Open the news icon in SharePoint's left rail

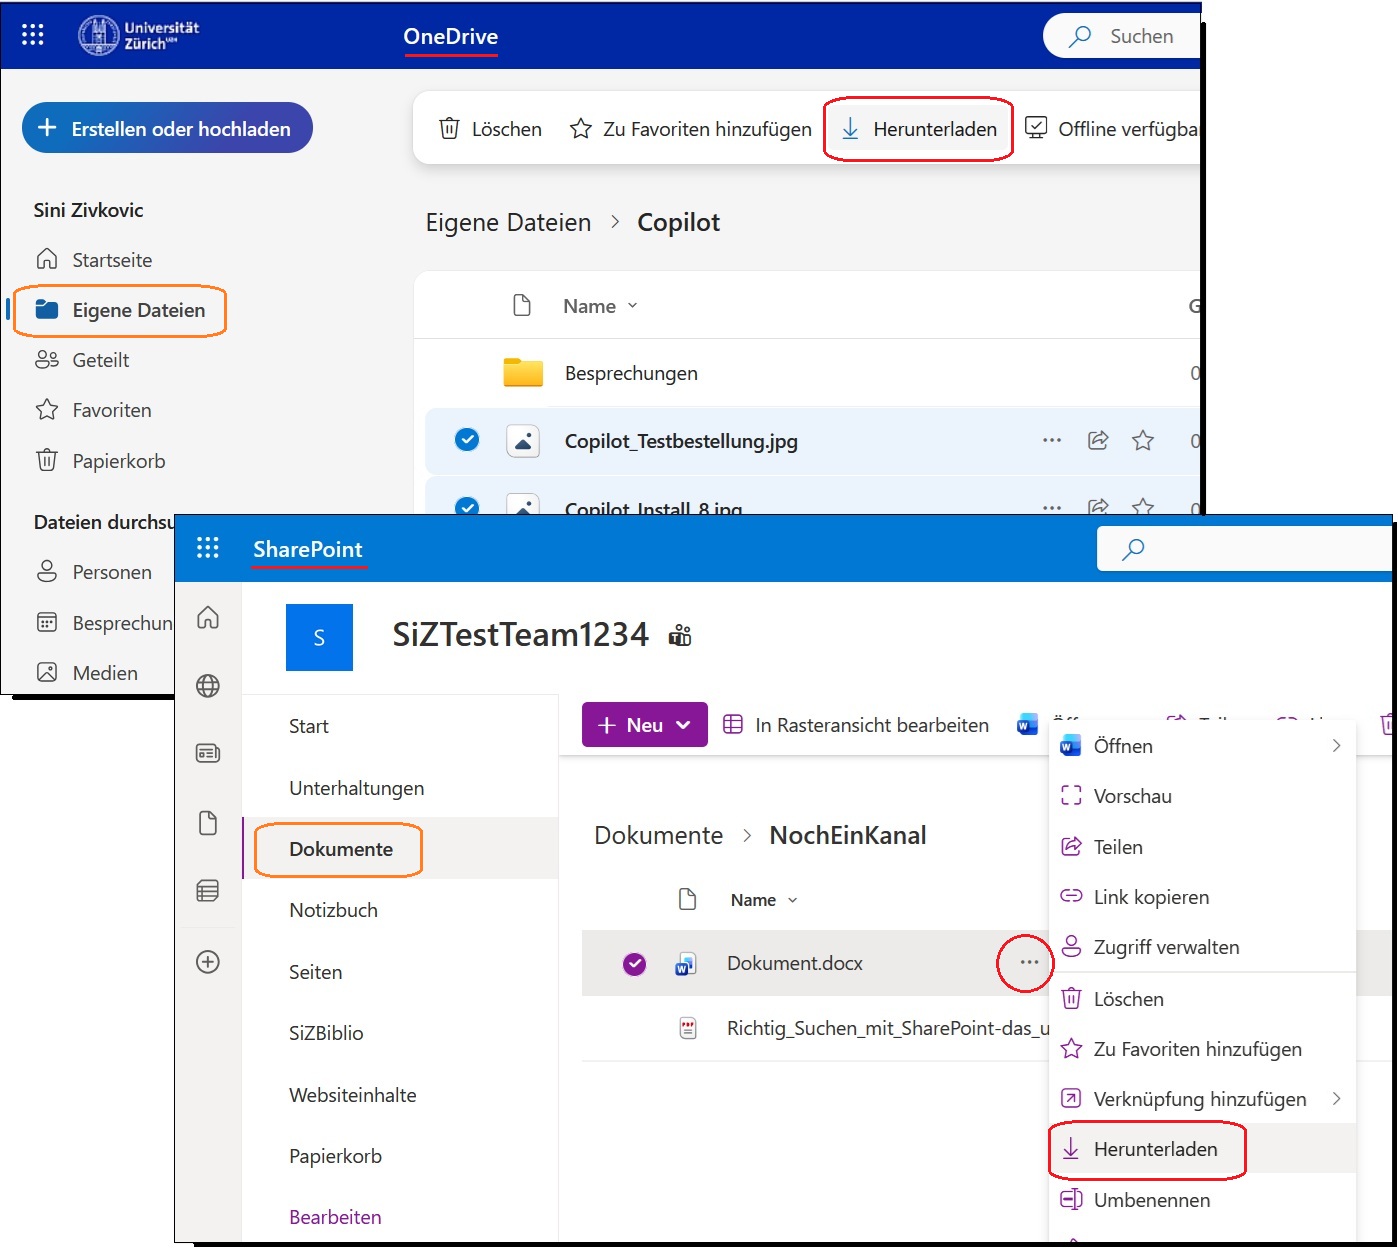point(208,753)
